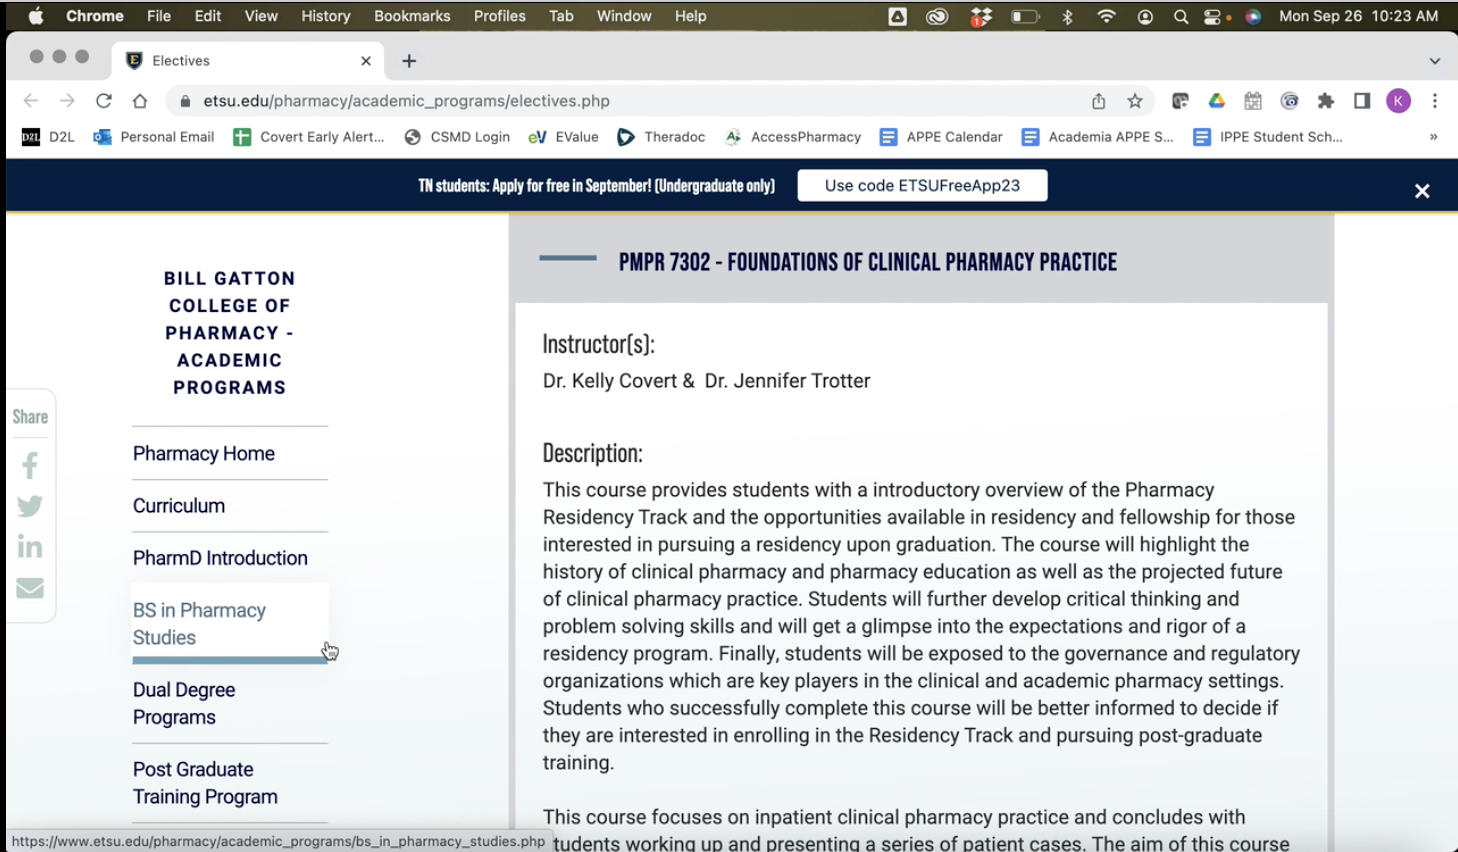Share page via Twitter icon
1458x852 pixels.
click(30, 506)
